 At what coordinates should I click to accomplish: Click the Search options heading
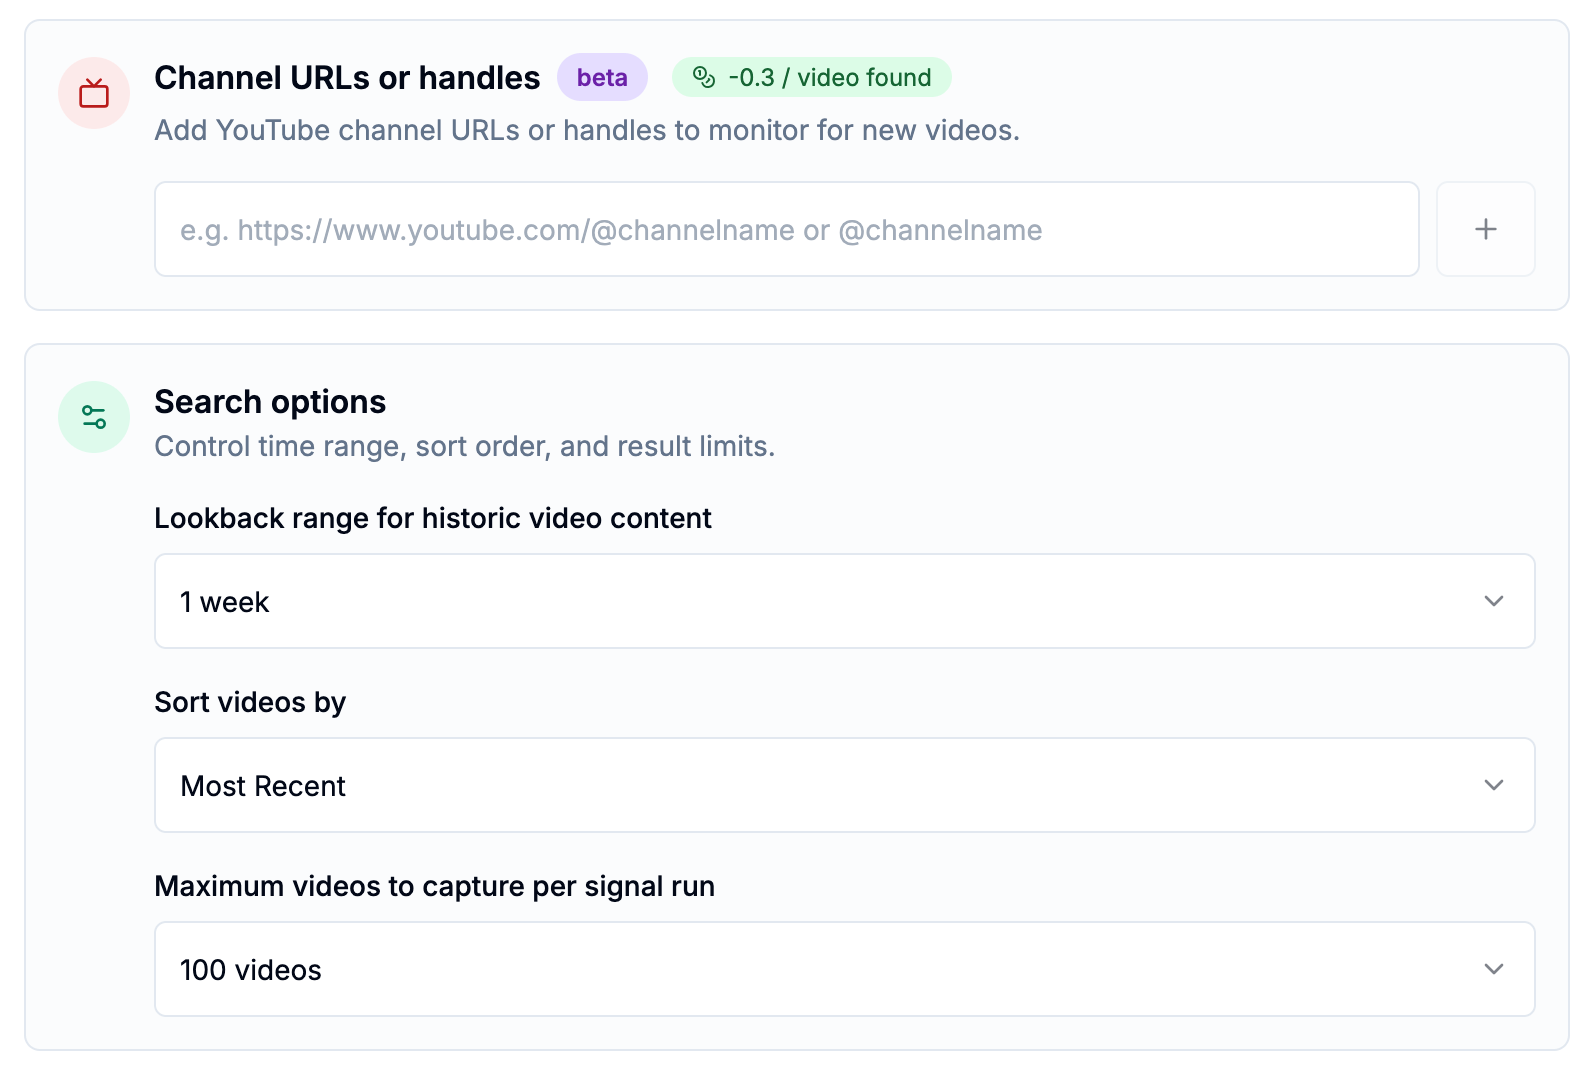(270, 402)
